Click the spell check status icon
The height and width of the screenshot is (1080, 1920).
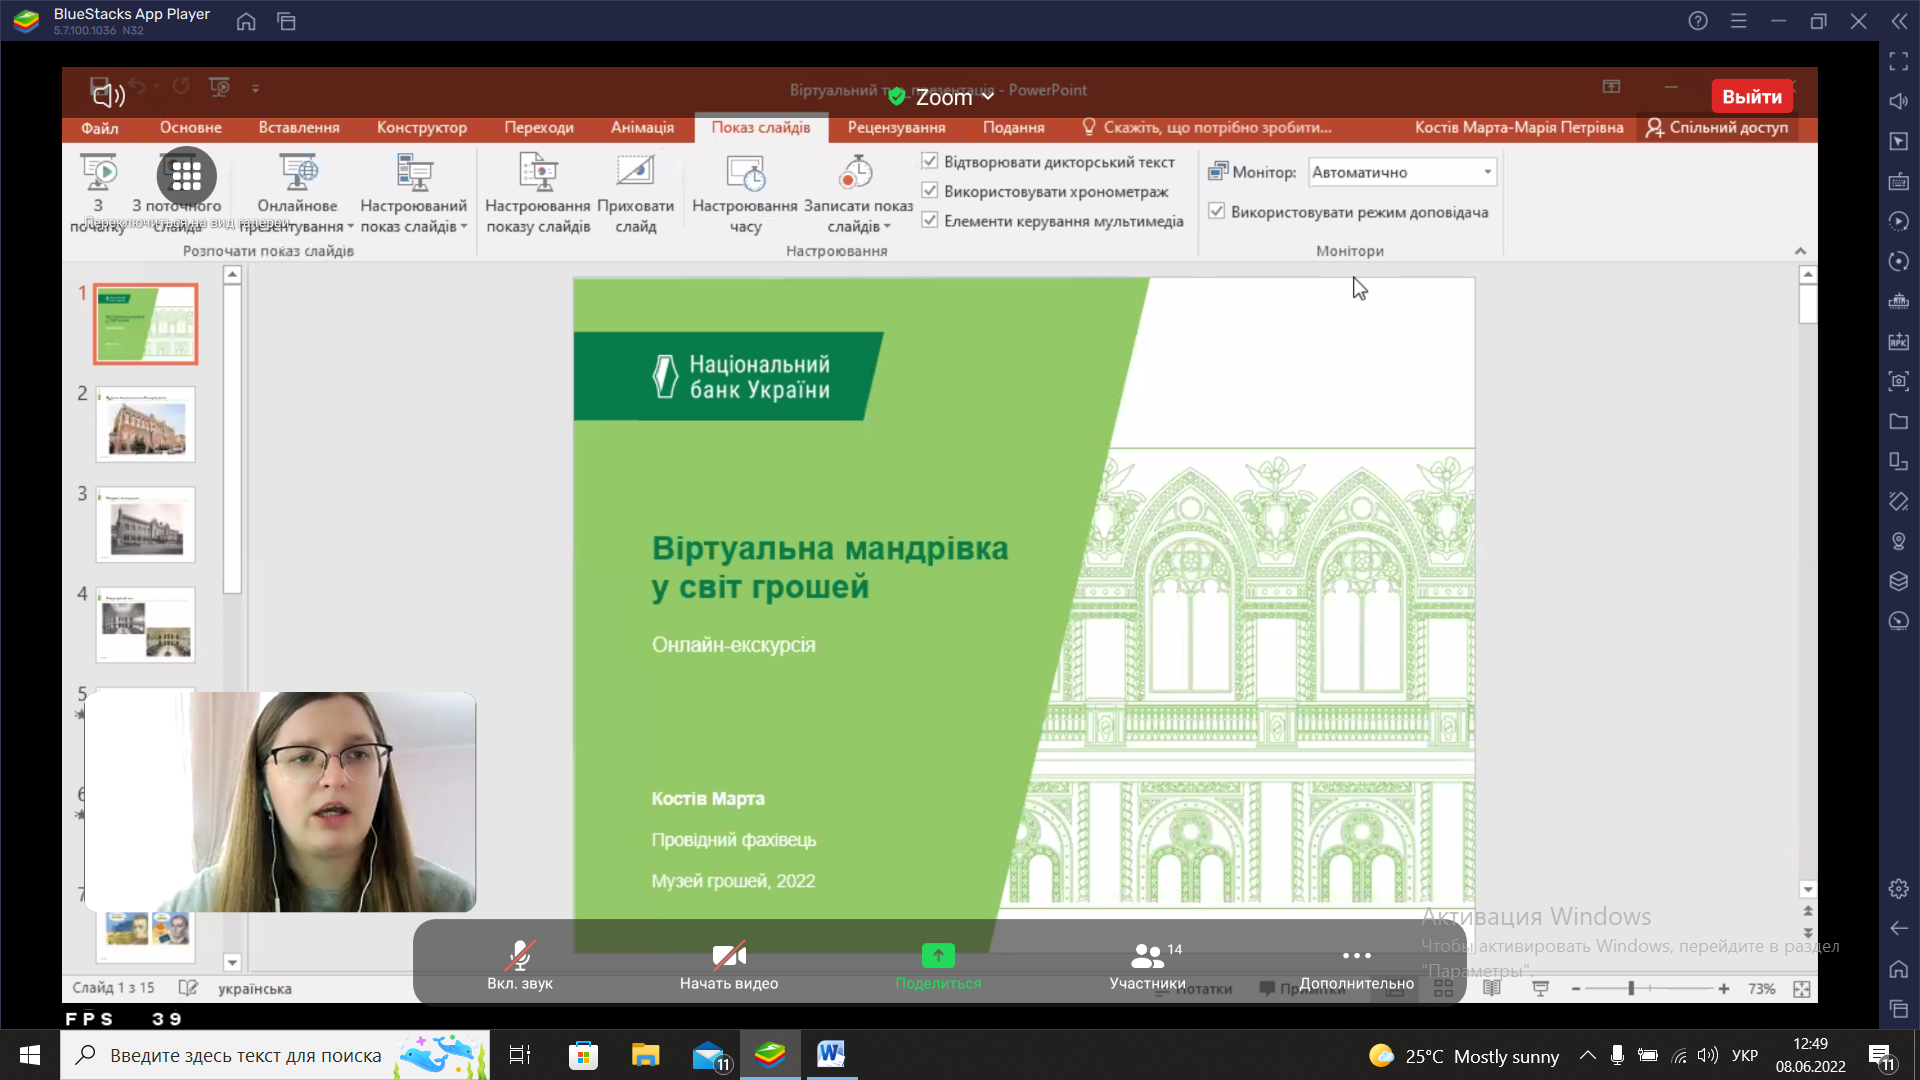click(188, 988)
